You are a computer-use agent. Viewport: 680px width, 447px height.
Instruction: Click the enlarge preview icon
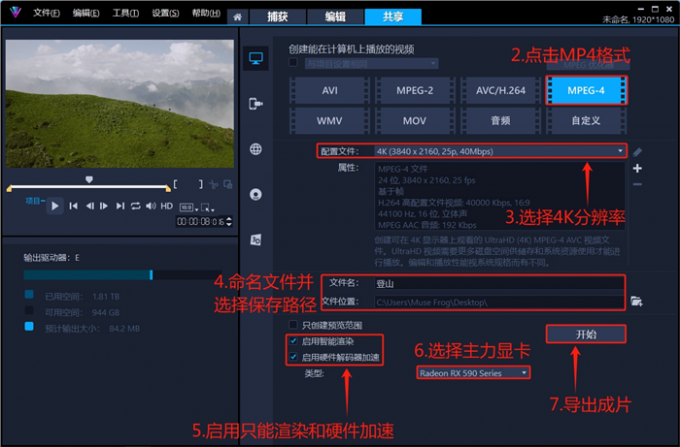(x=228, y=185)
